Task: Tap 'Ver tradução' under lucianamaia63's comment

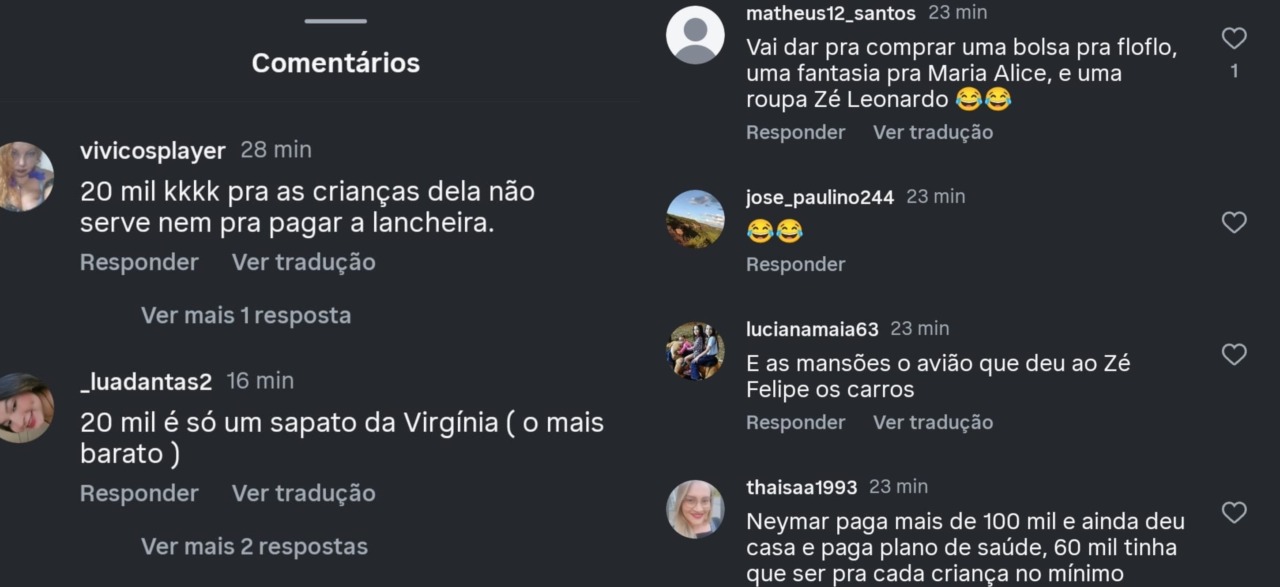Action: 933,422
